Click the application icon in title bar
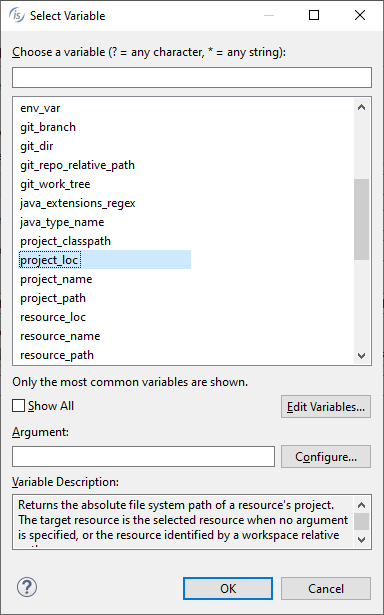Viewport: 384px width, 615px height. (x=16, y=15)
